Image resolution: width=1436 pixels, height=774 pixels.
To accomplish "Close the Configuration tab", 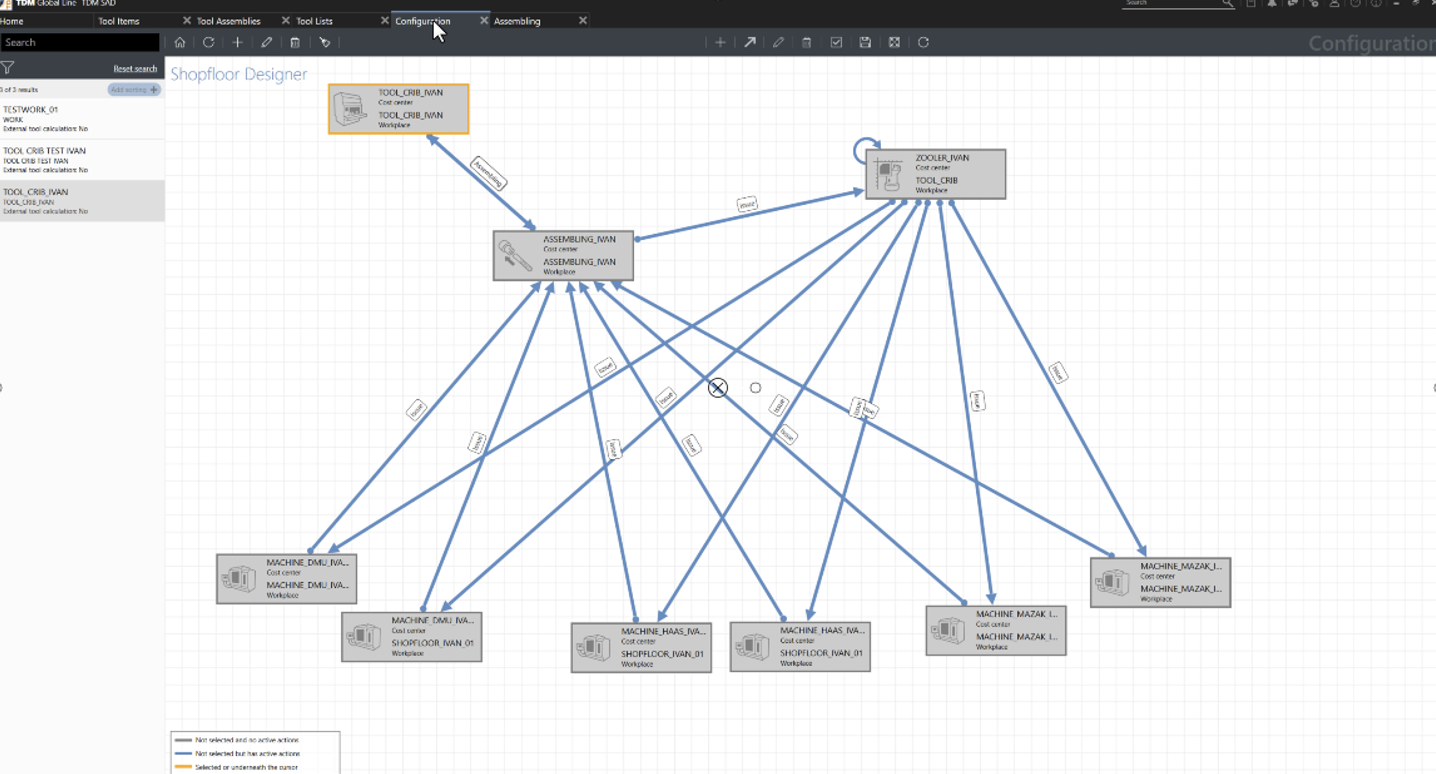I will 483,21.
